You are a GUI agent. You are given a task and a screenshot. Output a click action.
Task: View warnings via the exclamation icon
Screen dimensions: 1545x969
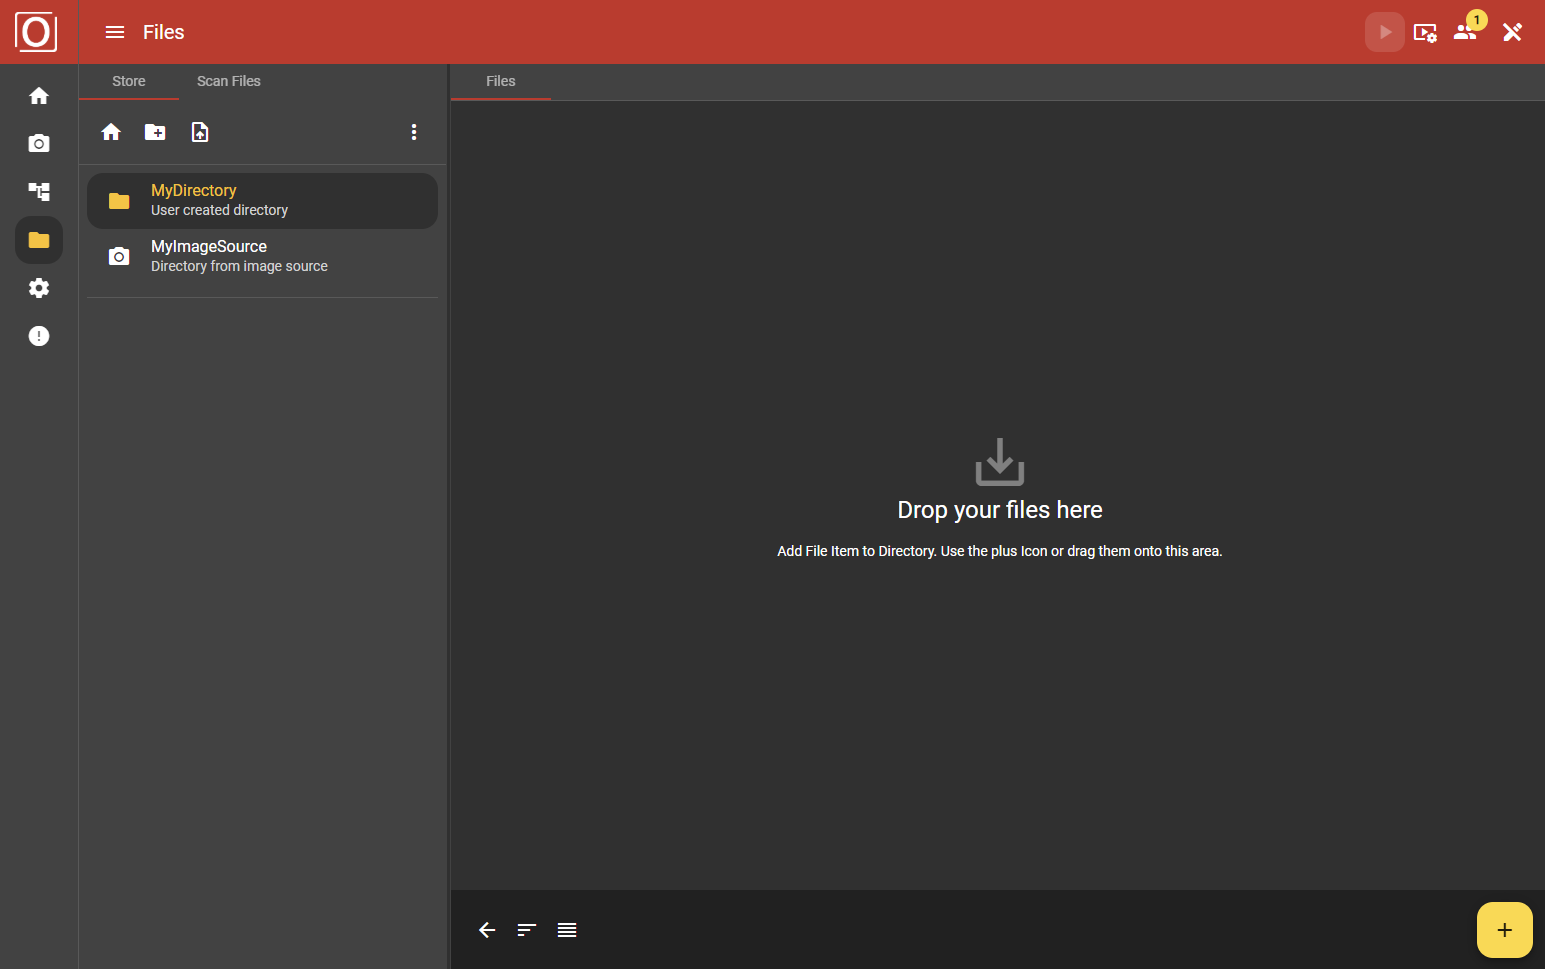click(x=38, y=335)
